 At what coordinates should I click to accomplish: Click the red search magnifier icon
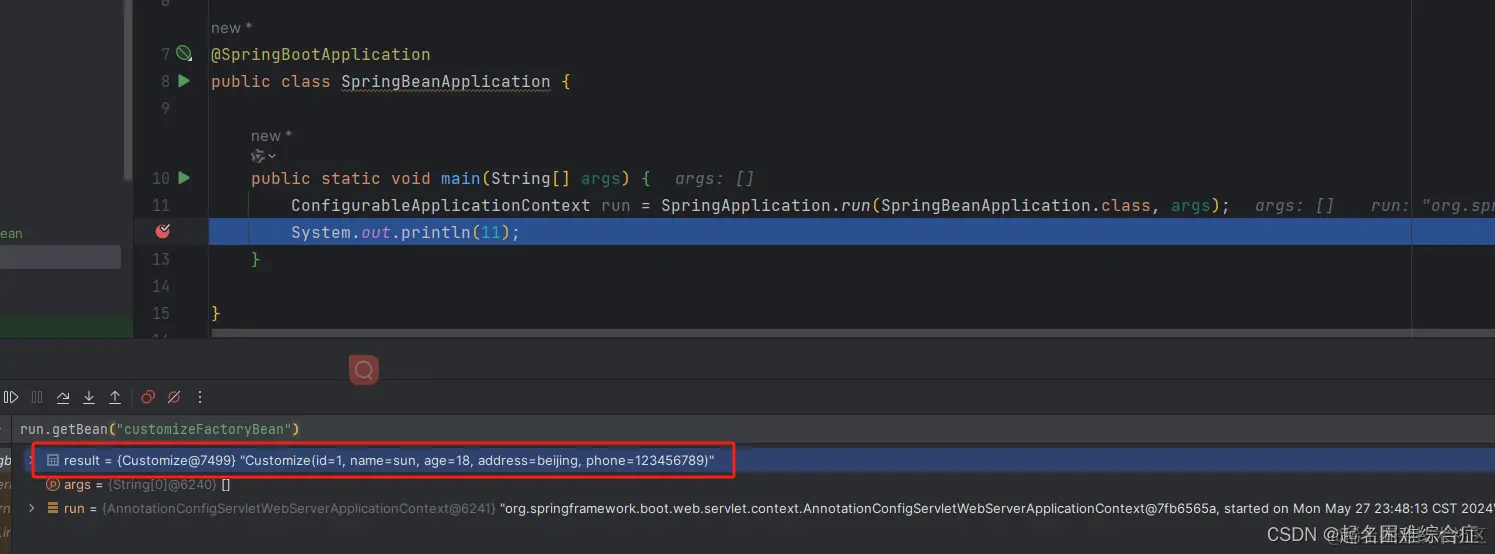tap(364, 370)
